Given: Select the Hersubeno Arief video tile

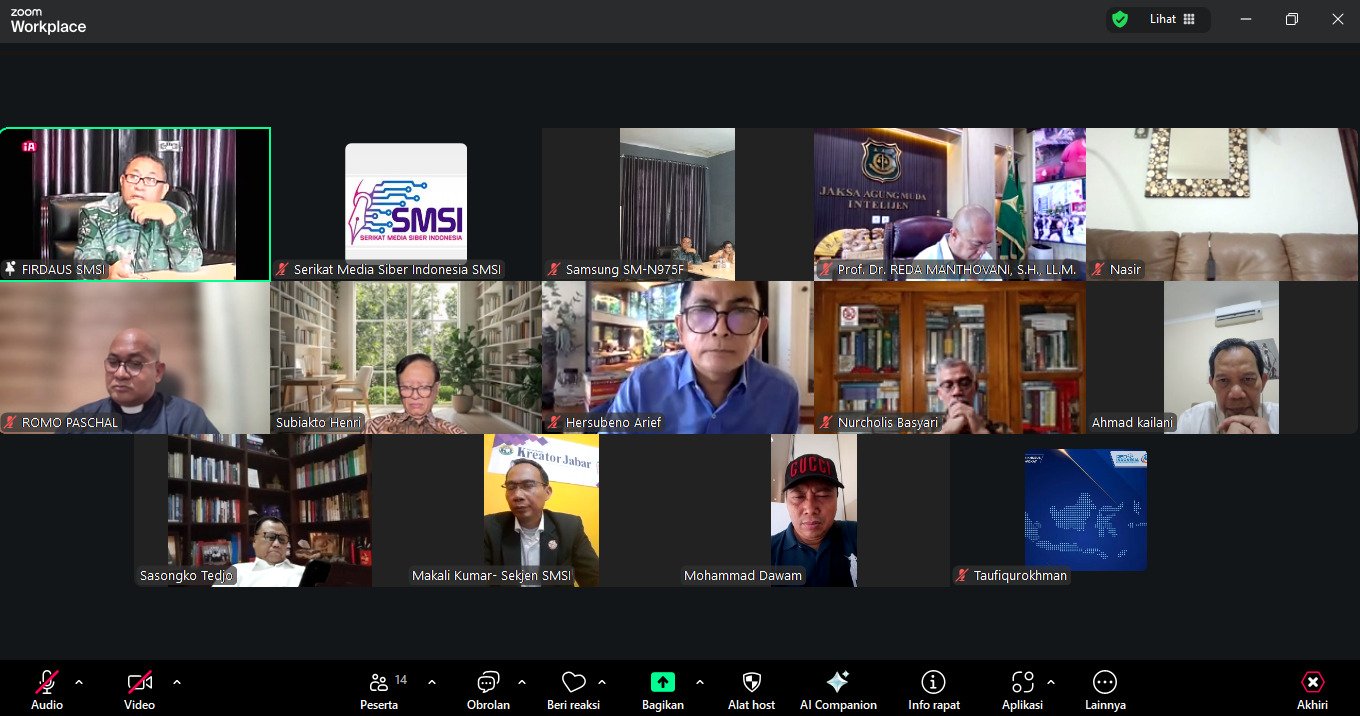Looking at the screenshot, I should (677, 357).
